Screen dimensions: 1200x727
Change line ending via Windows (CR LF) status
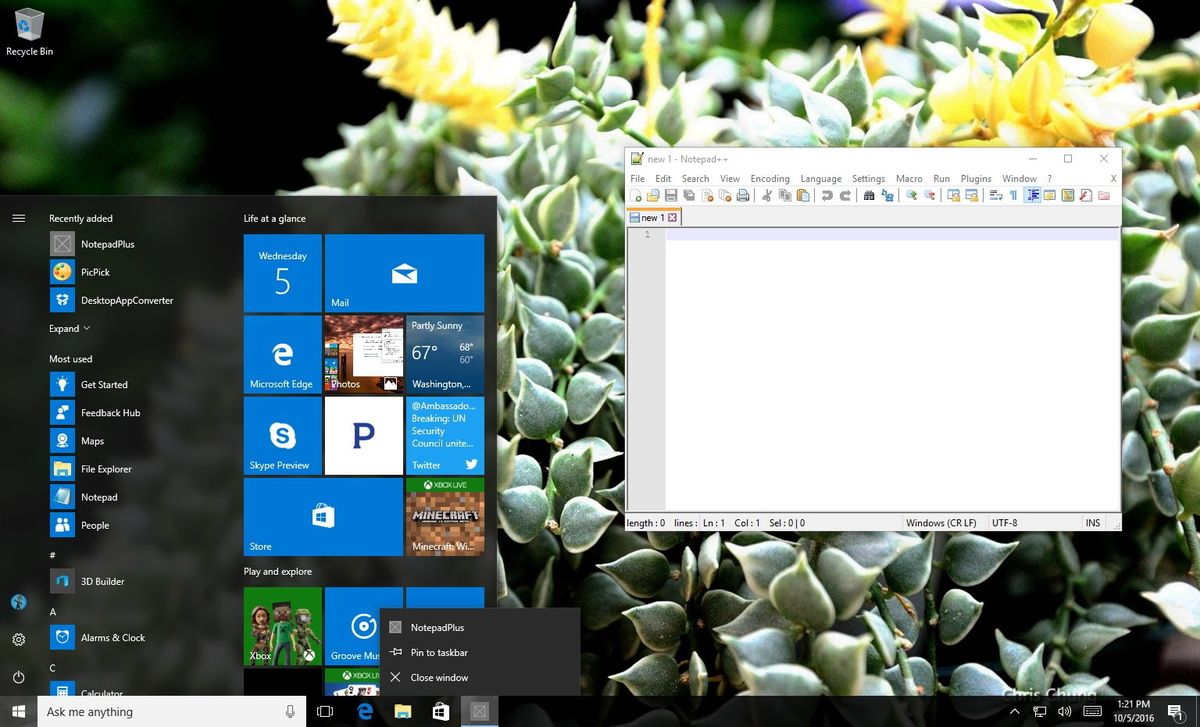(x=942, y=522)
